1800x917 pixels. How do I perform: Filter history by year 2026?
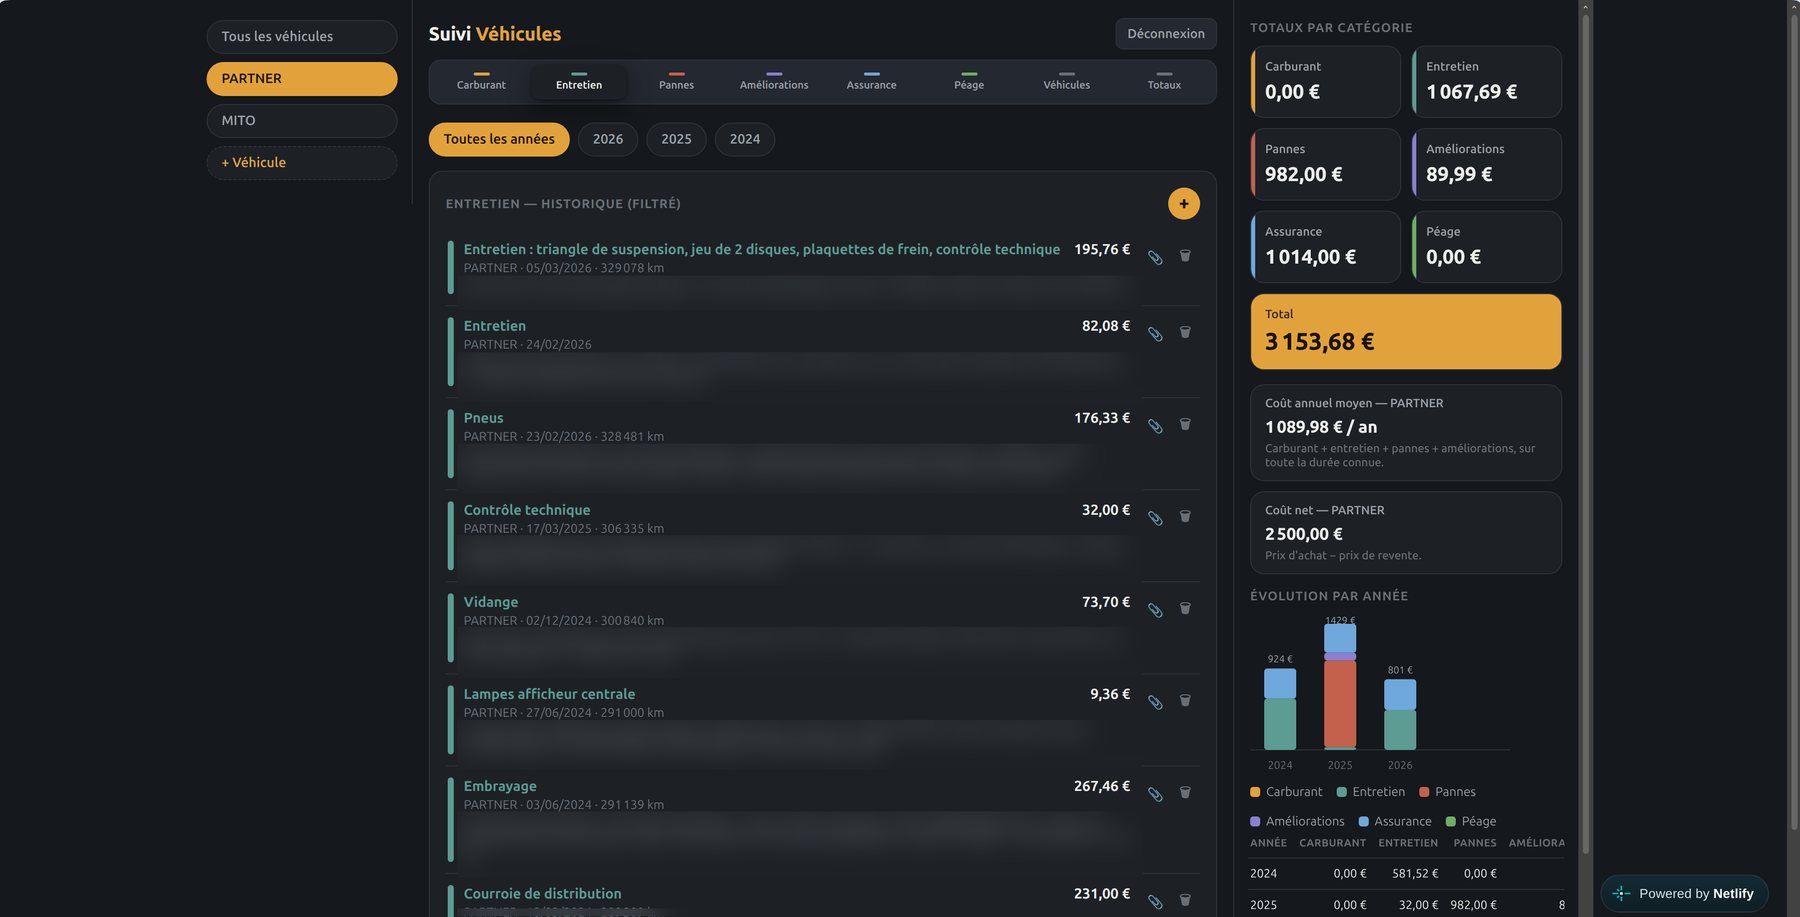[x=608, y=139]
